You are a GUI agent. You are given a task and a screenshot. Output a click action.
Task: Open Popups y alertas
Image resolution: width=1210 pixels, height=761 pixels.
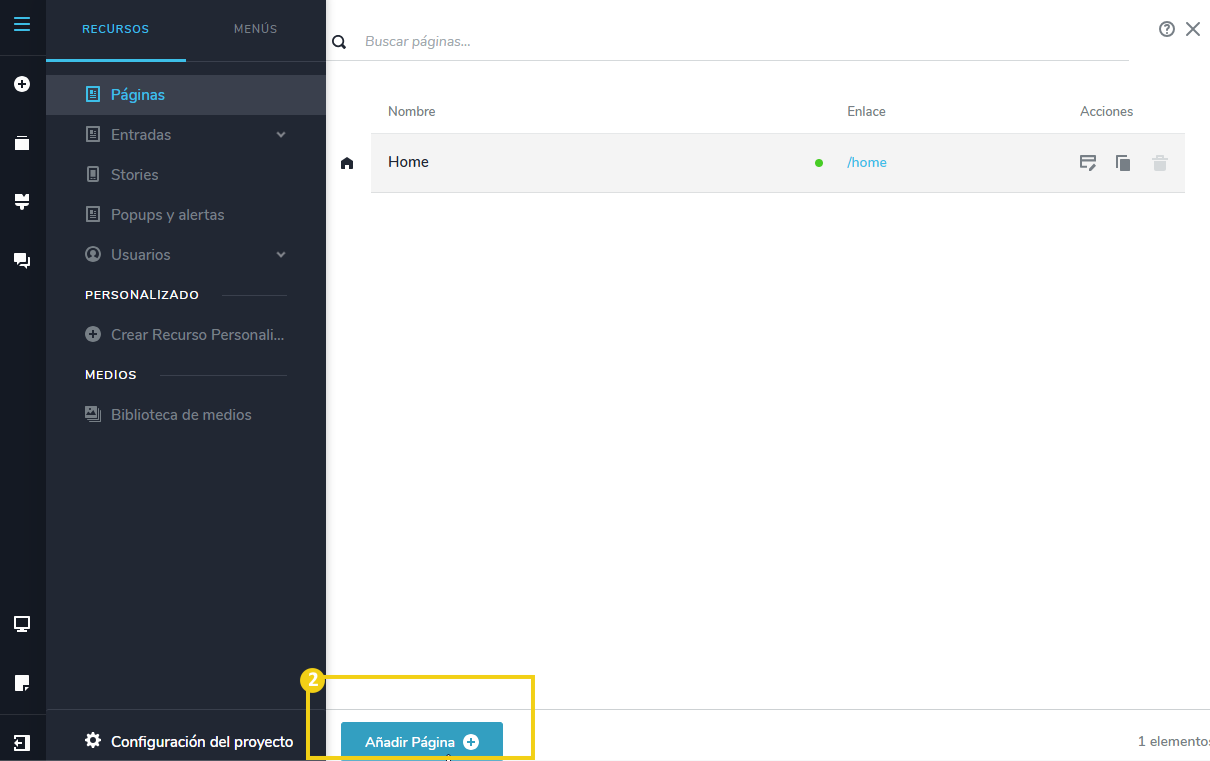(186, 215)
